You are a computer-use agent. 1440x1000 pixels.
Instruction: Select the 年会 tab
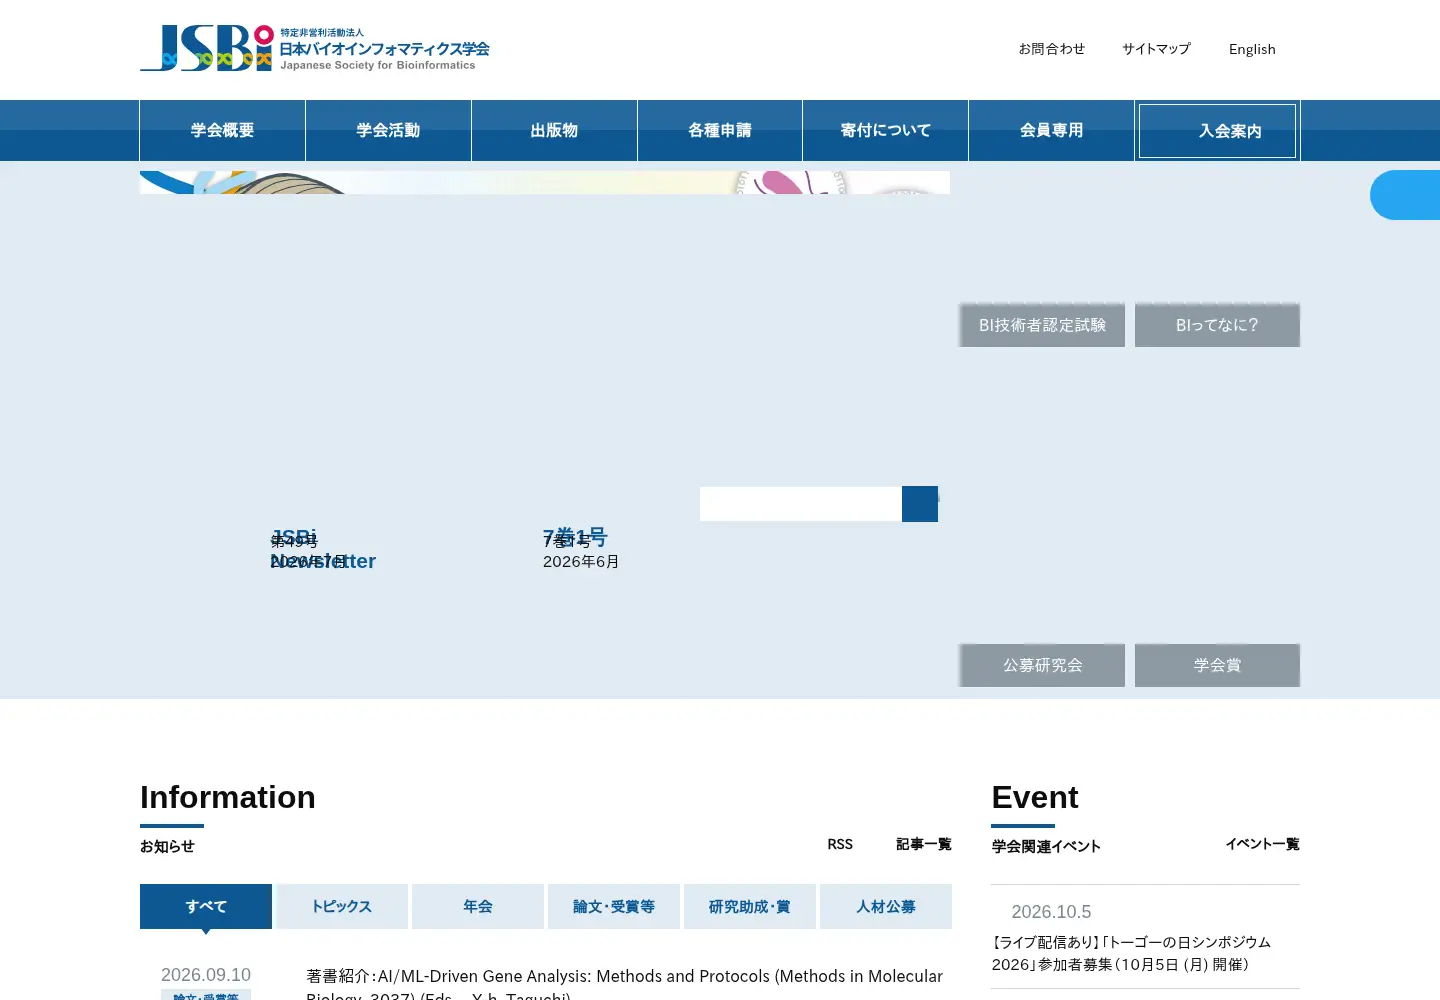click(x=478, y=906)
